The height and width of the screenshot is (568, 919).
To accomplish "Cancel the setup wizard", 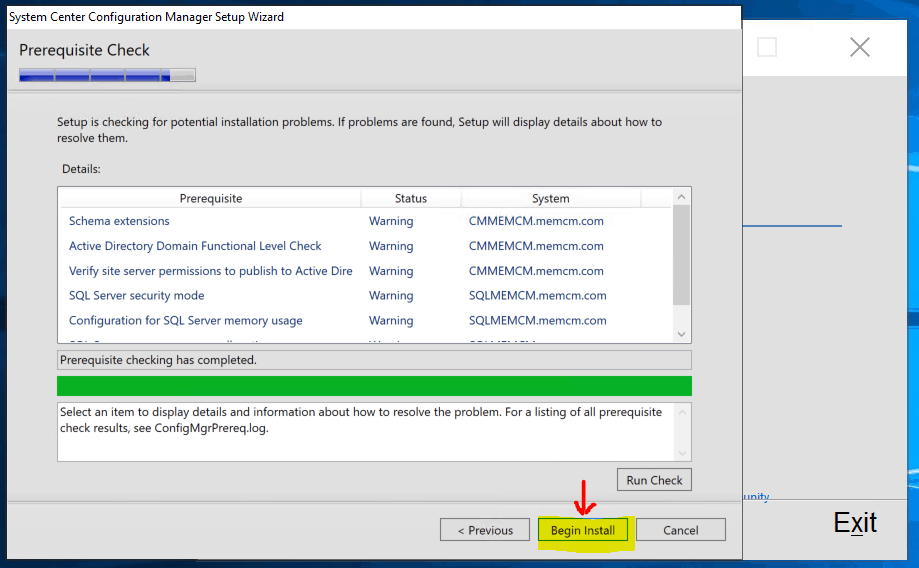I will tap(680, 530).
